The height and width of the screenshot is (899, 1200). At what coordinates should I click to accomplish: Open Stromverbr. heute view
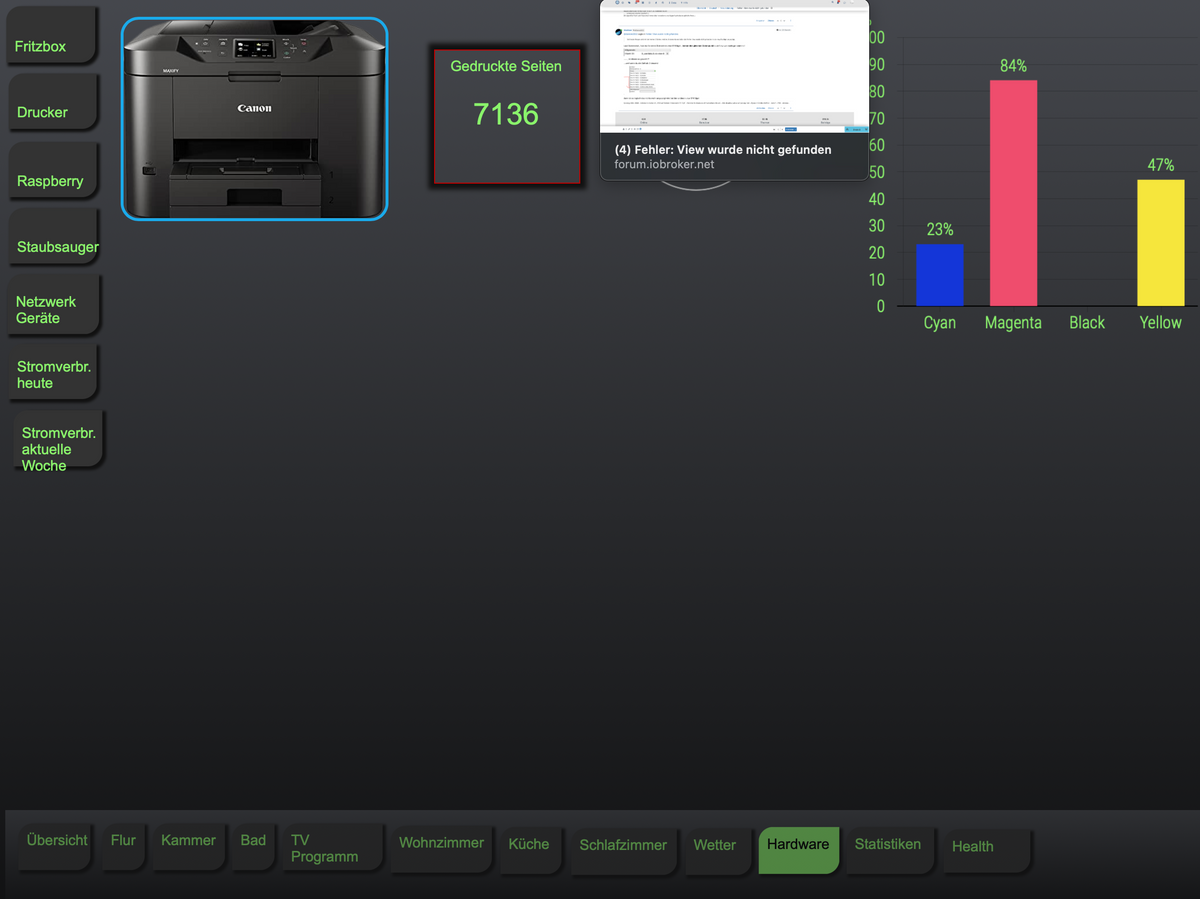pyautogui.click(x=55, y=372)
